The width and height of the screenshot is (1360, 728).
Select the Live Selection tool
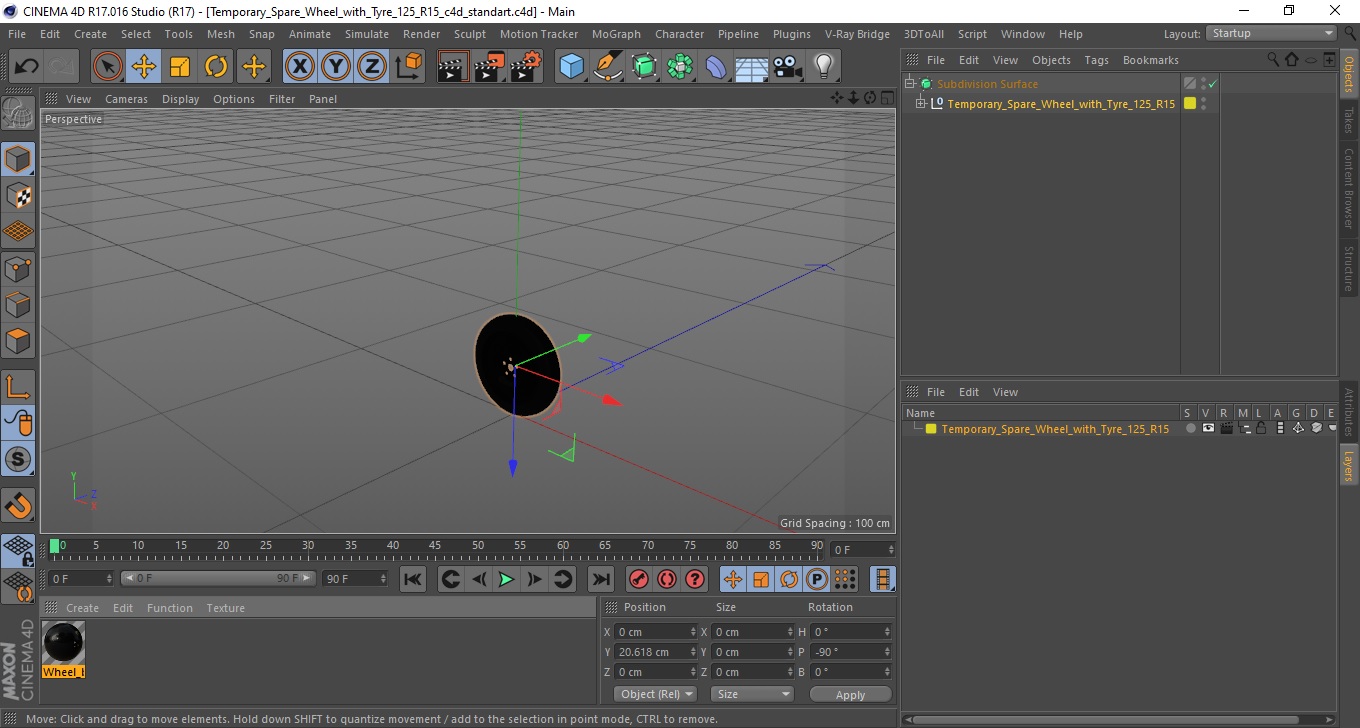(x=108, y=67)
